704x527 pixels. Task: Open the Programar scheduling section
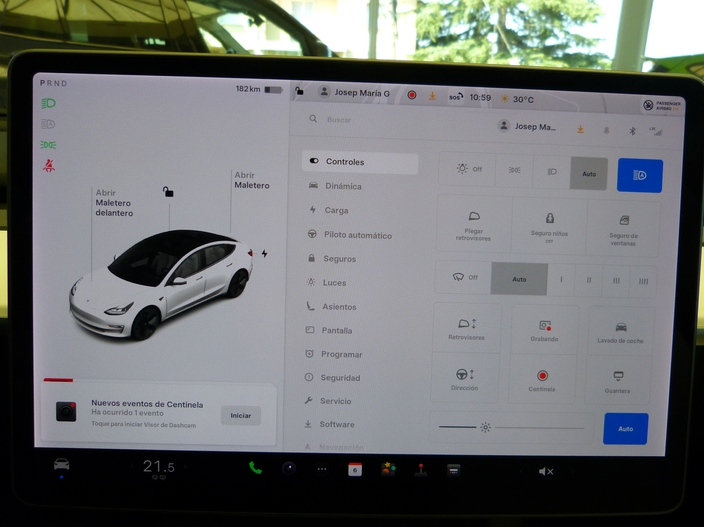[x=334, y=354]
